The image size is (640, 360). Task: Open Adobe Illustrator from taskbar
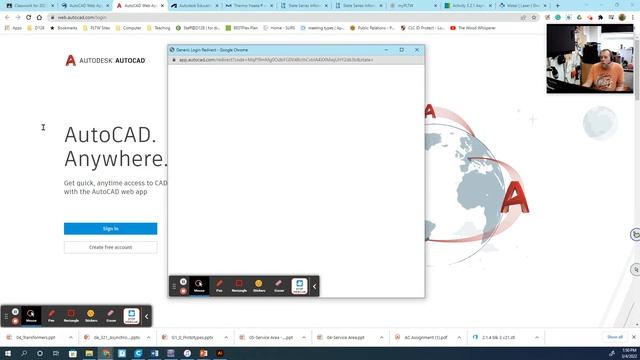[220, 353]
